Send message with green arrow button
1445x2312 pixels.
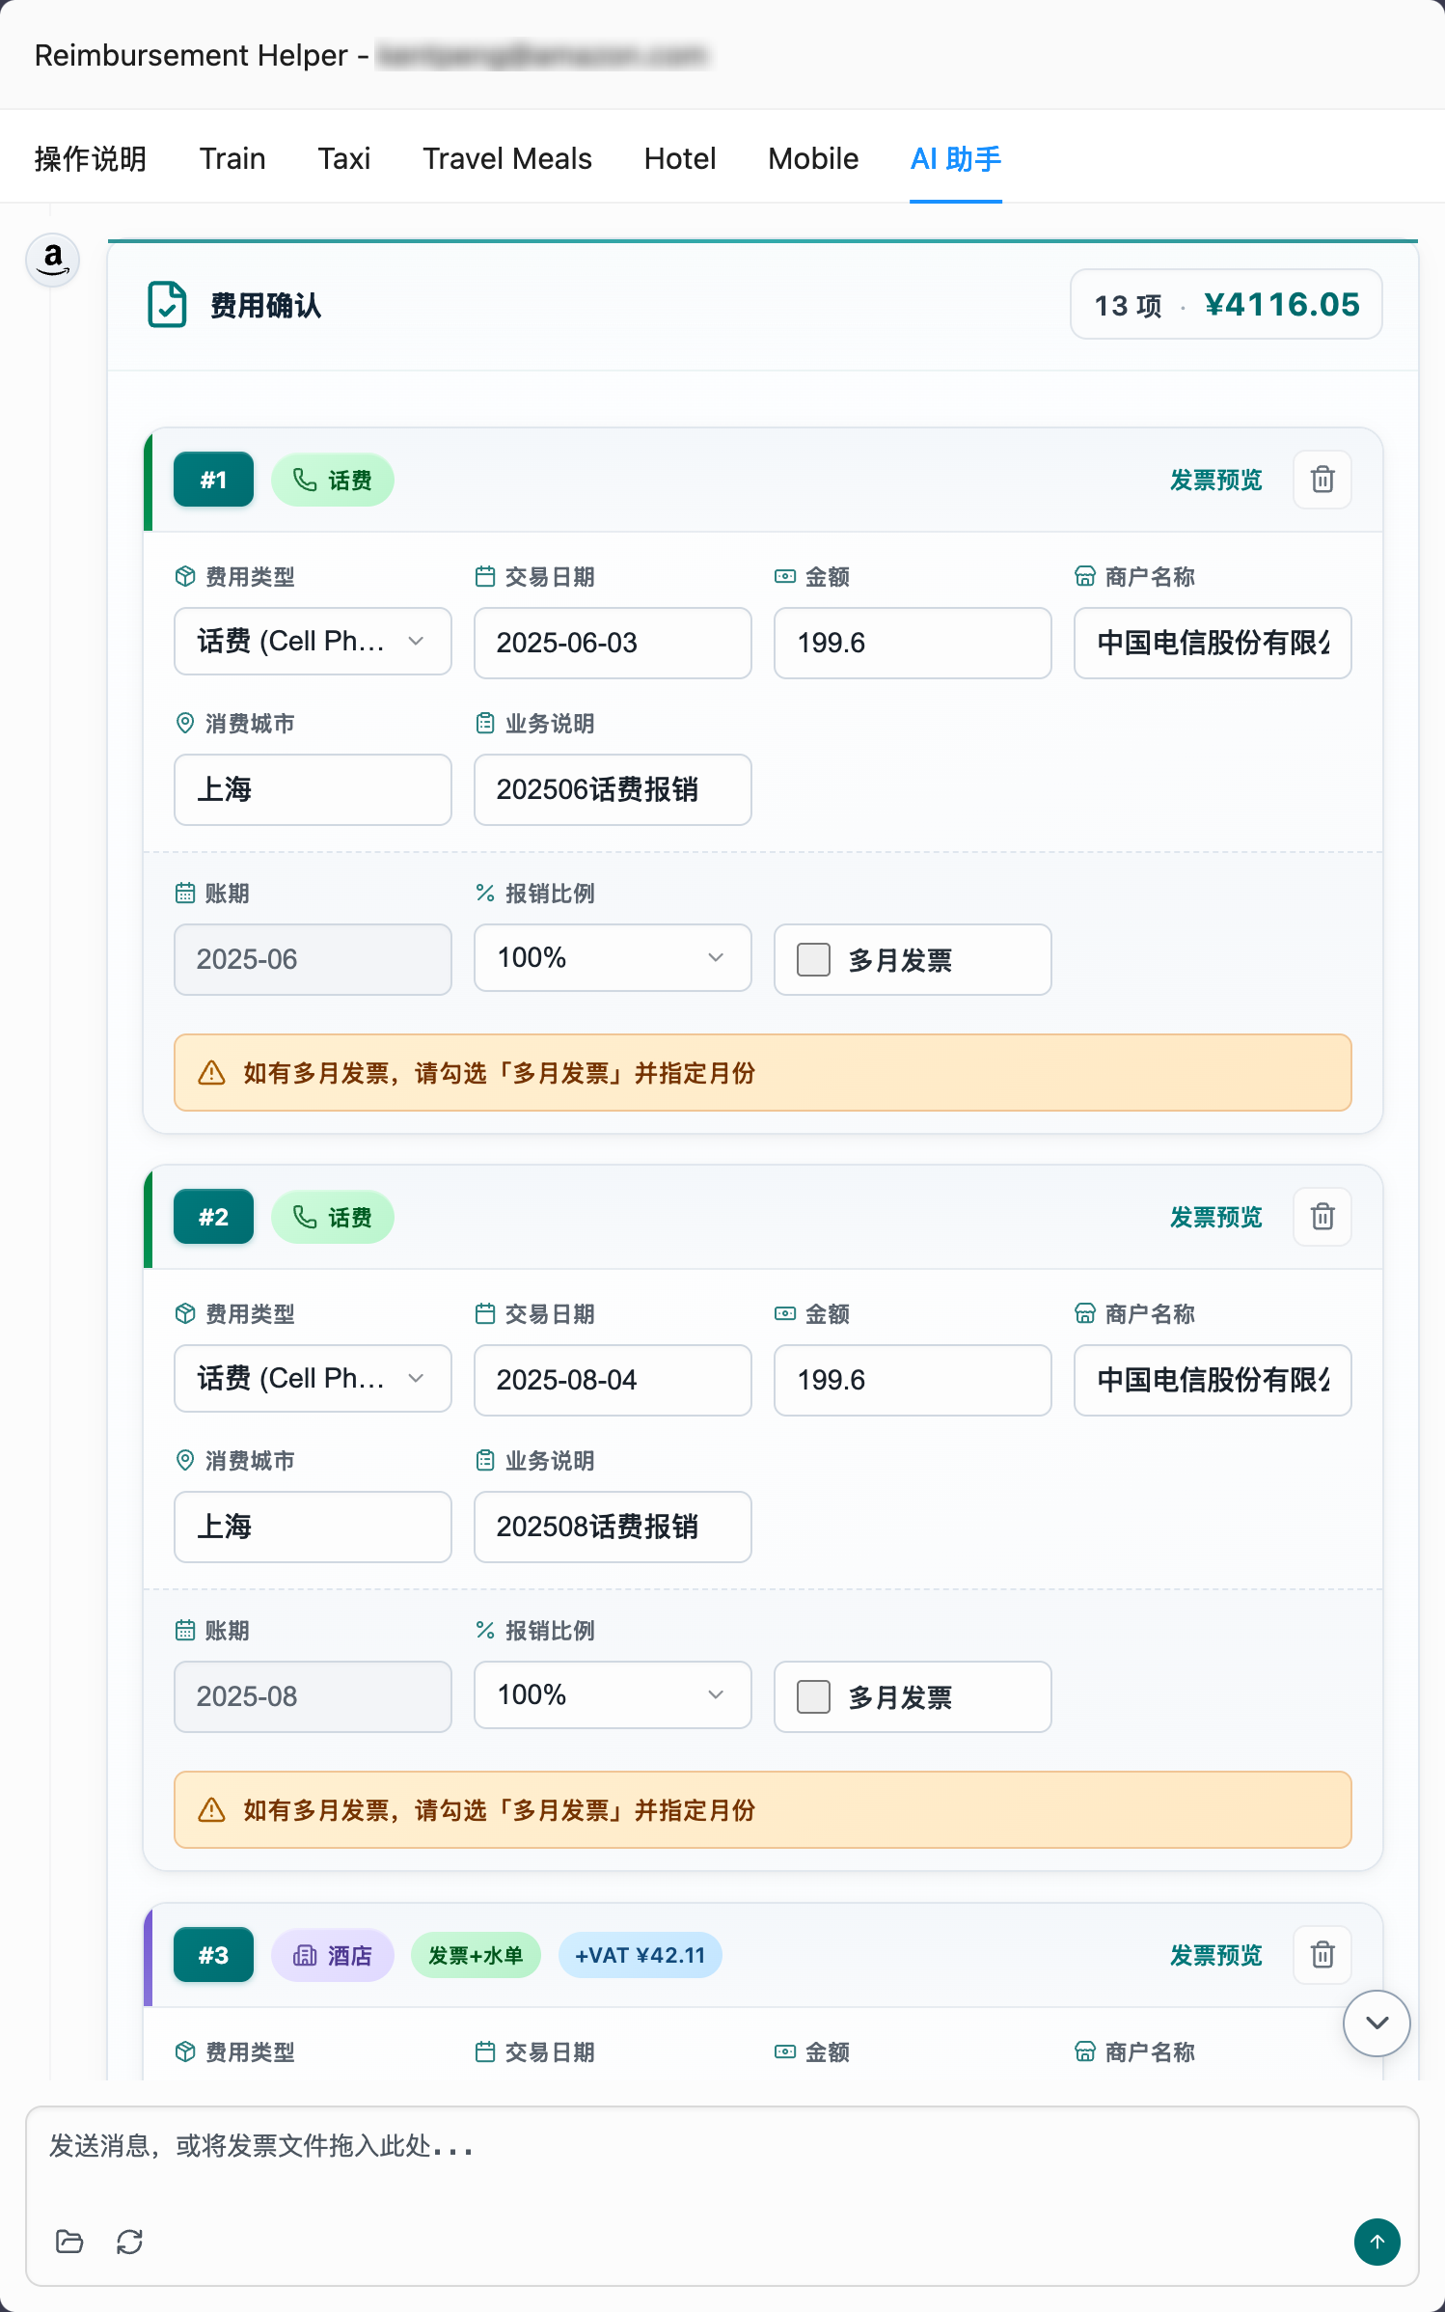point(1377,2241)
